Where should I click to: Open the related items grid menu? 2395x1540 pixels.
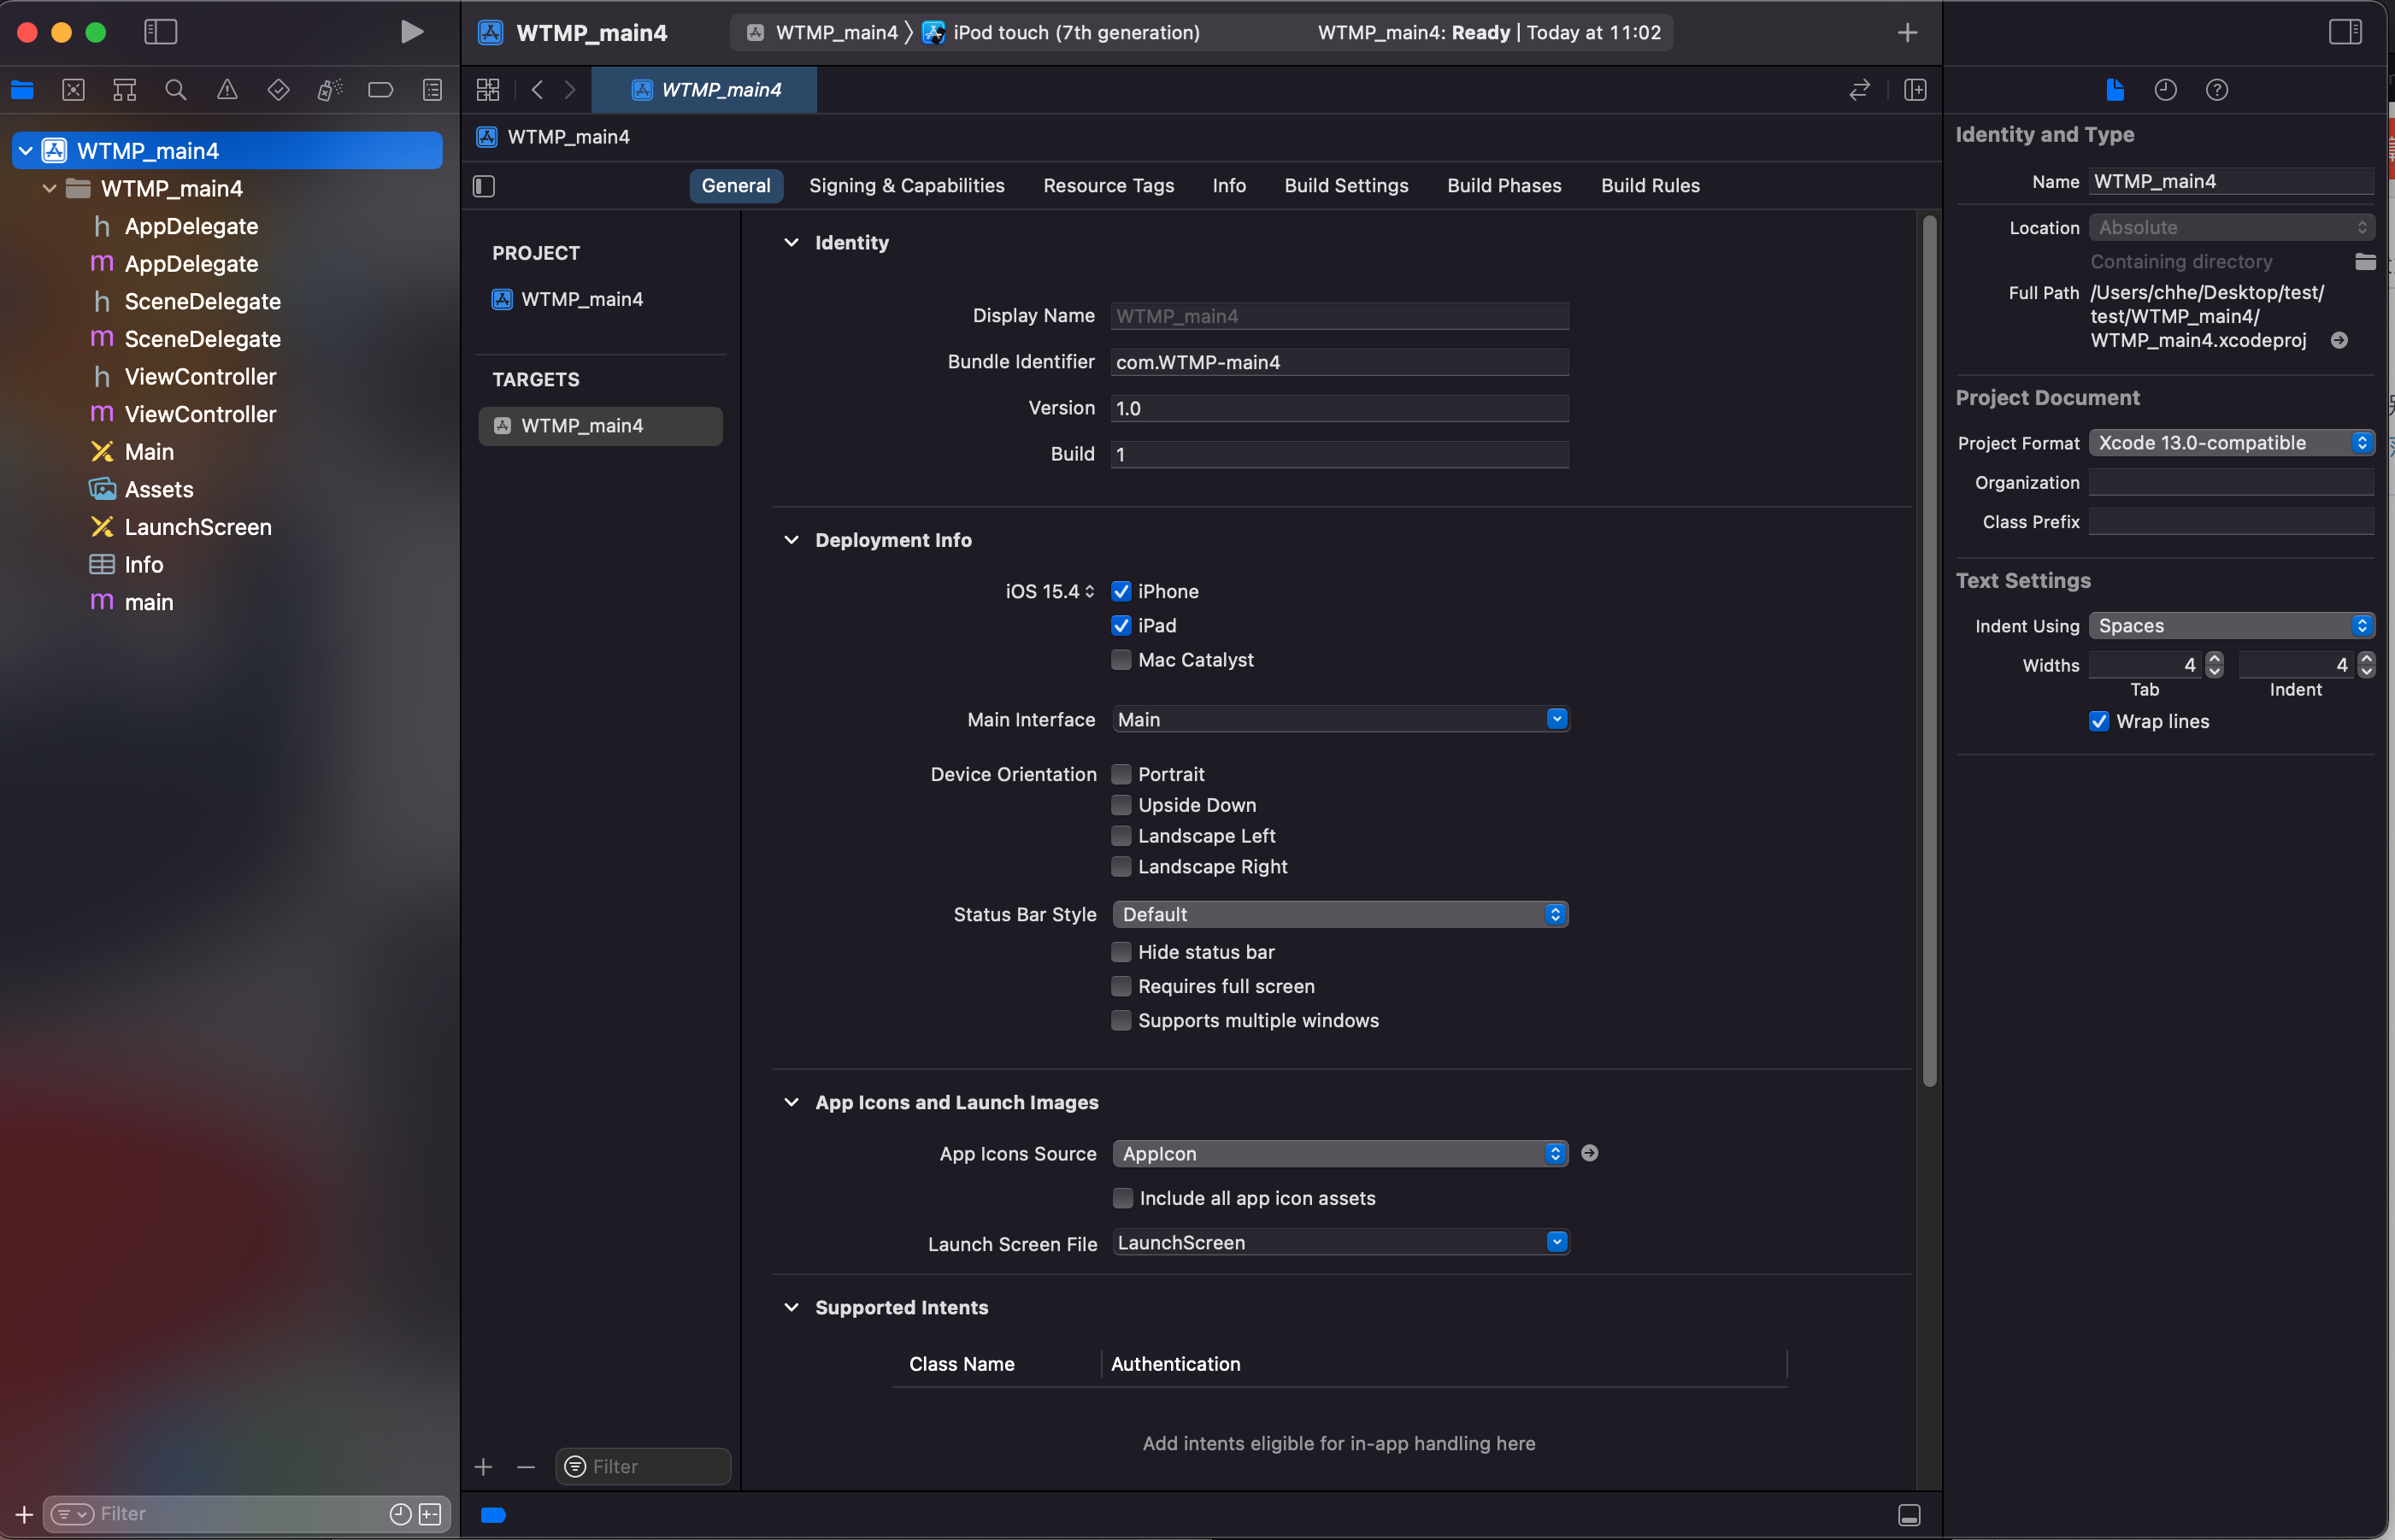[488, 90]
